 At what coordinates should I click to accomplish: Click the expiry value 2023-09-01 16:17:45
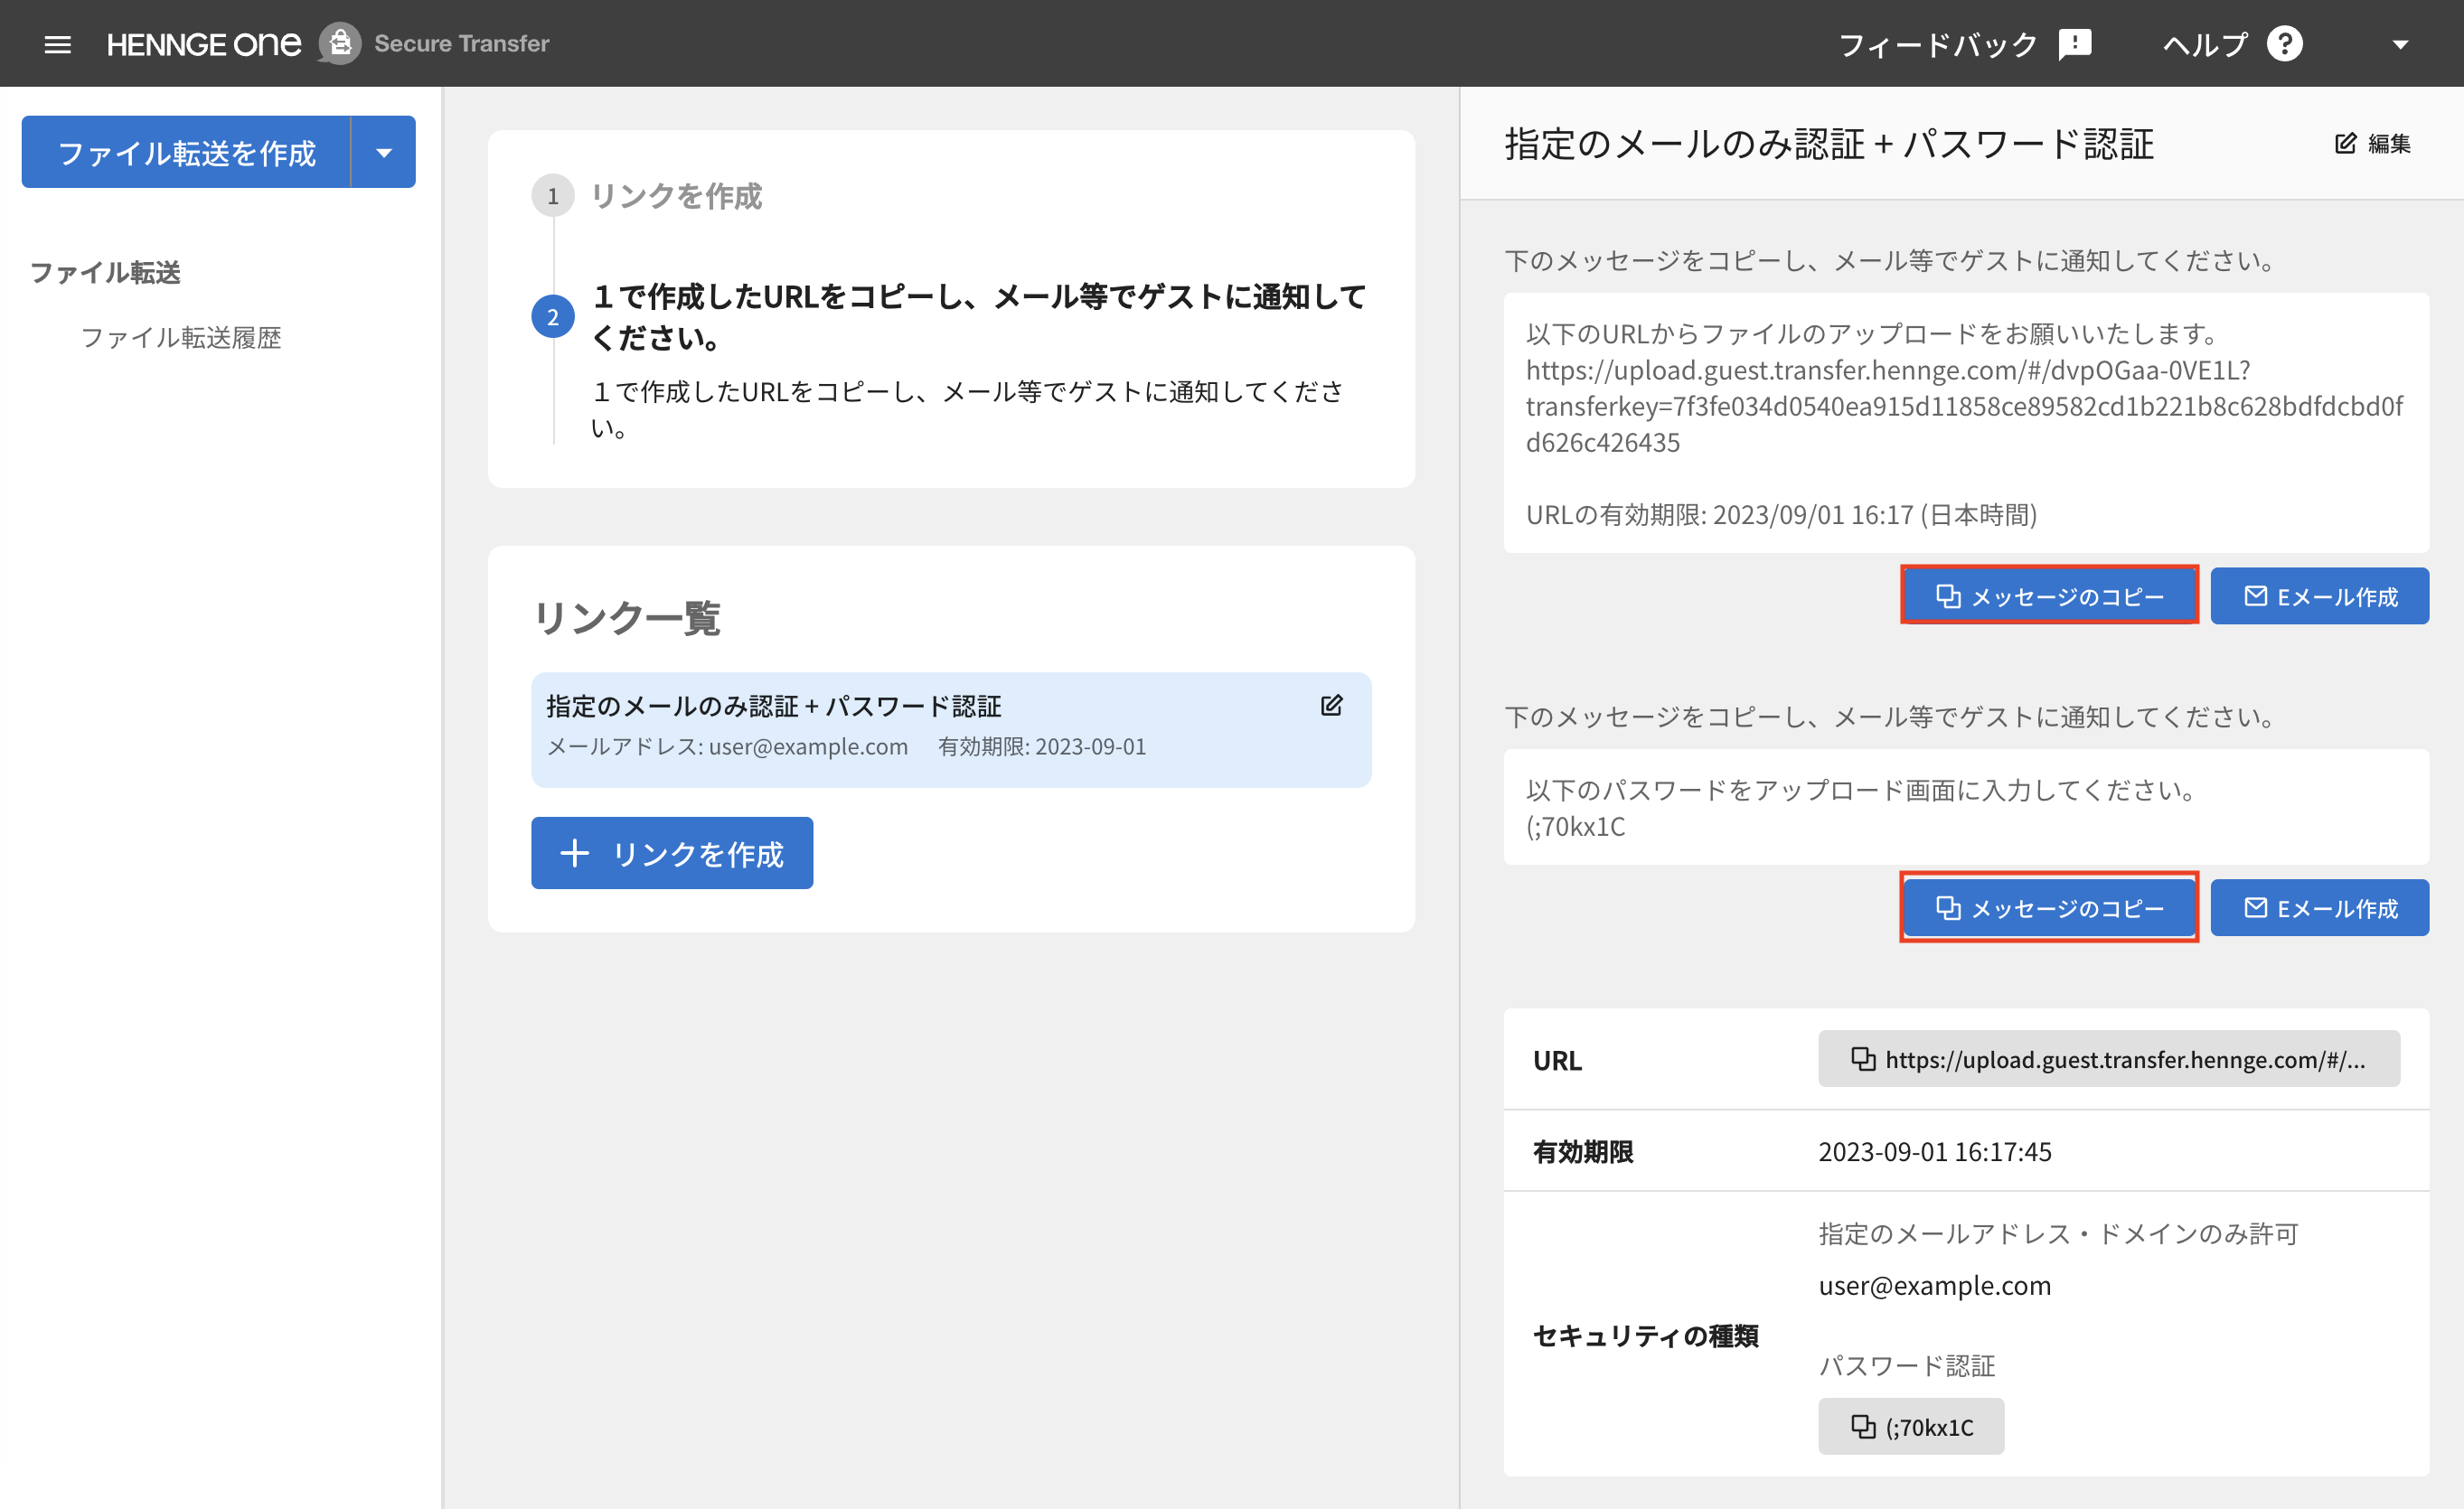[1935, 1151]
